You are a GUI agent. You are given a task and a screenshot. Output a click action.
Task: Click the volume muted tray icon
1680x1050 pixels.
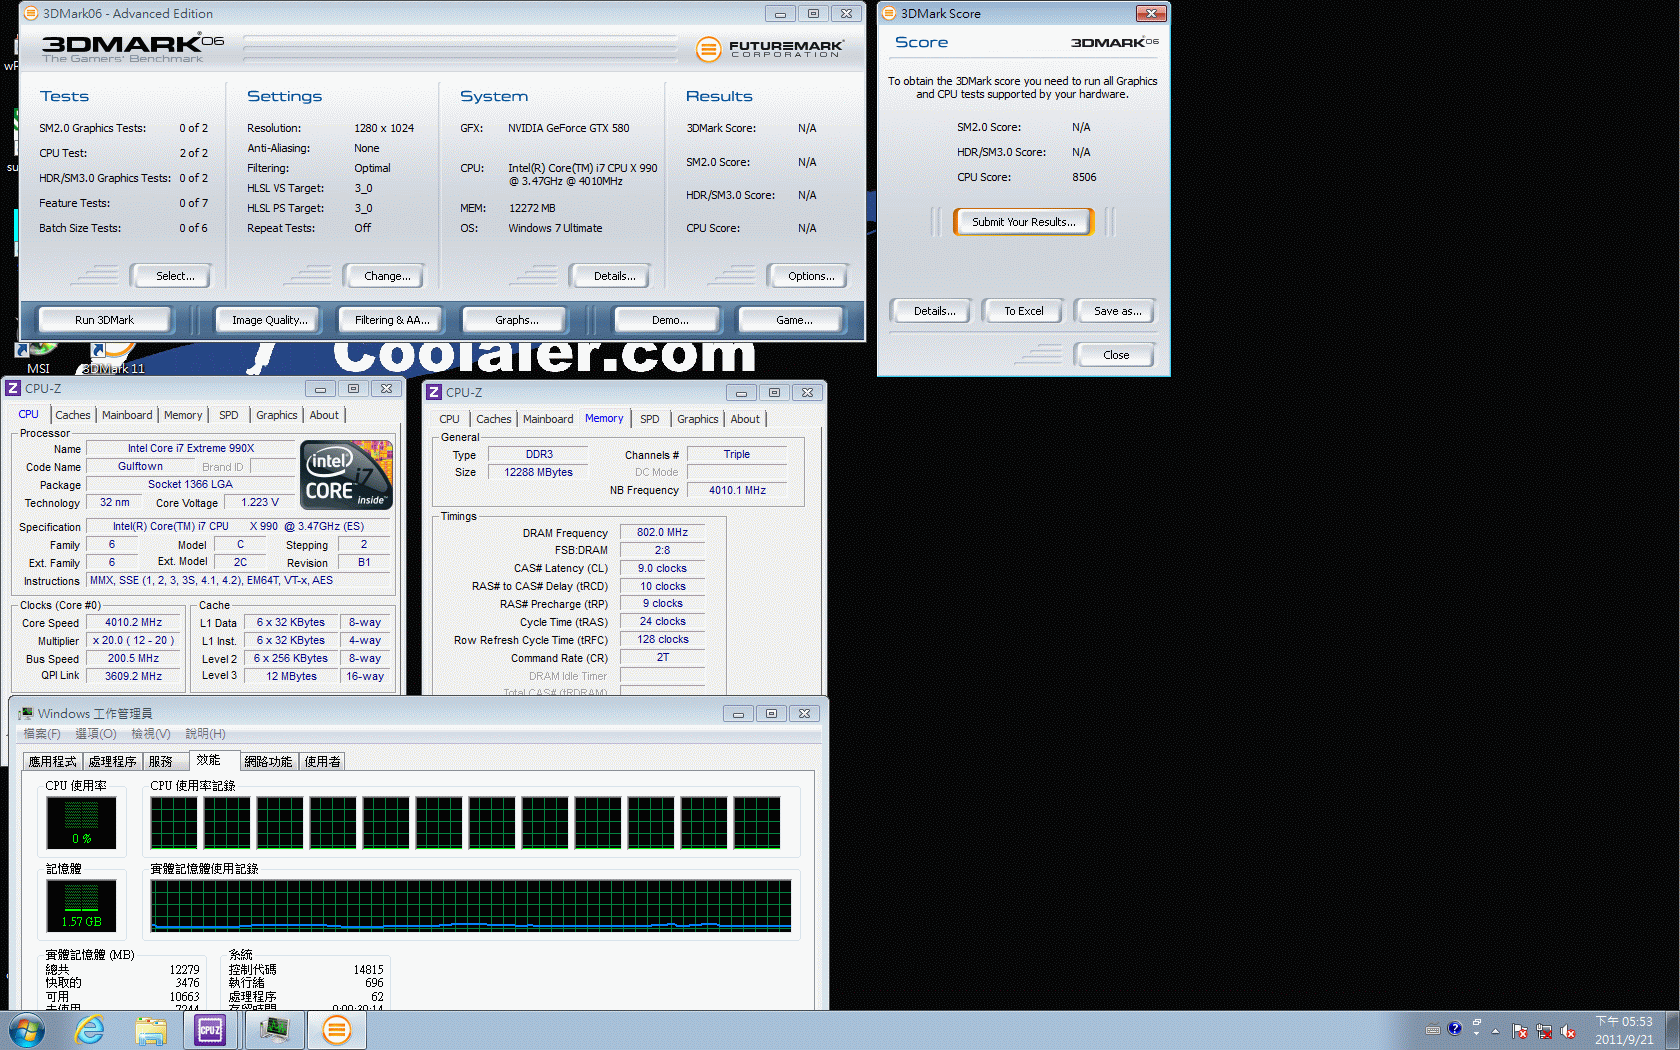click(1568, 1031)
